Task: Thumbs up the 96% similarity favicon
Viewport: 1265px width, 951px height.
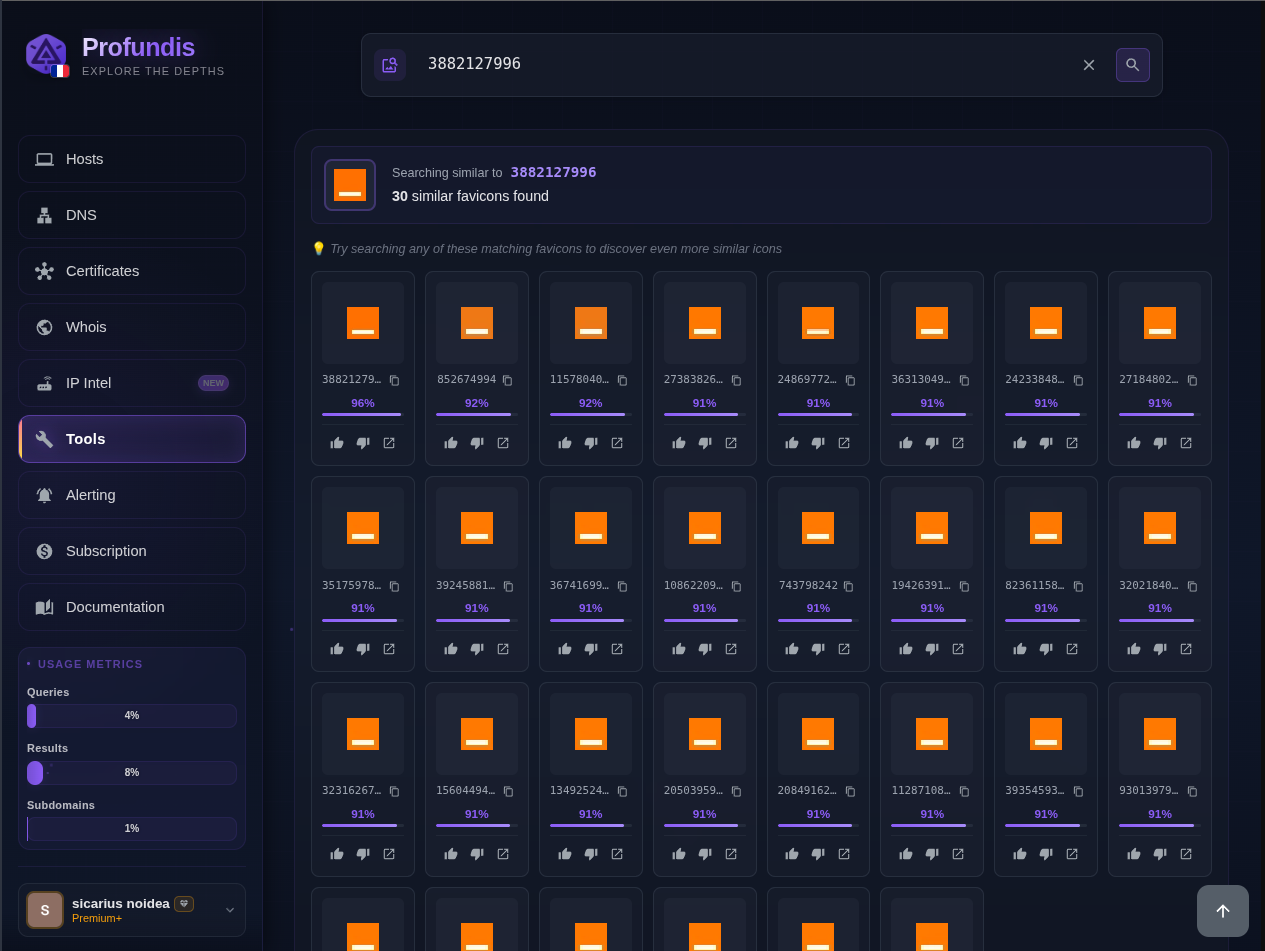Action: coord(337,443)
